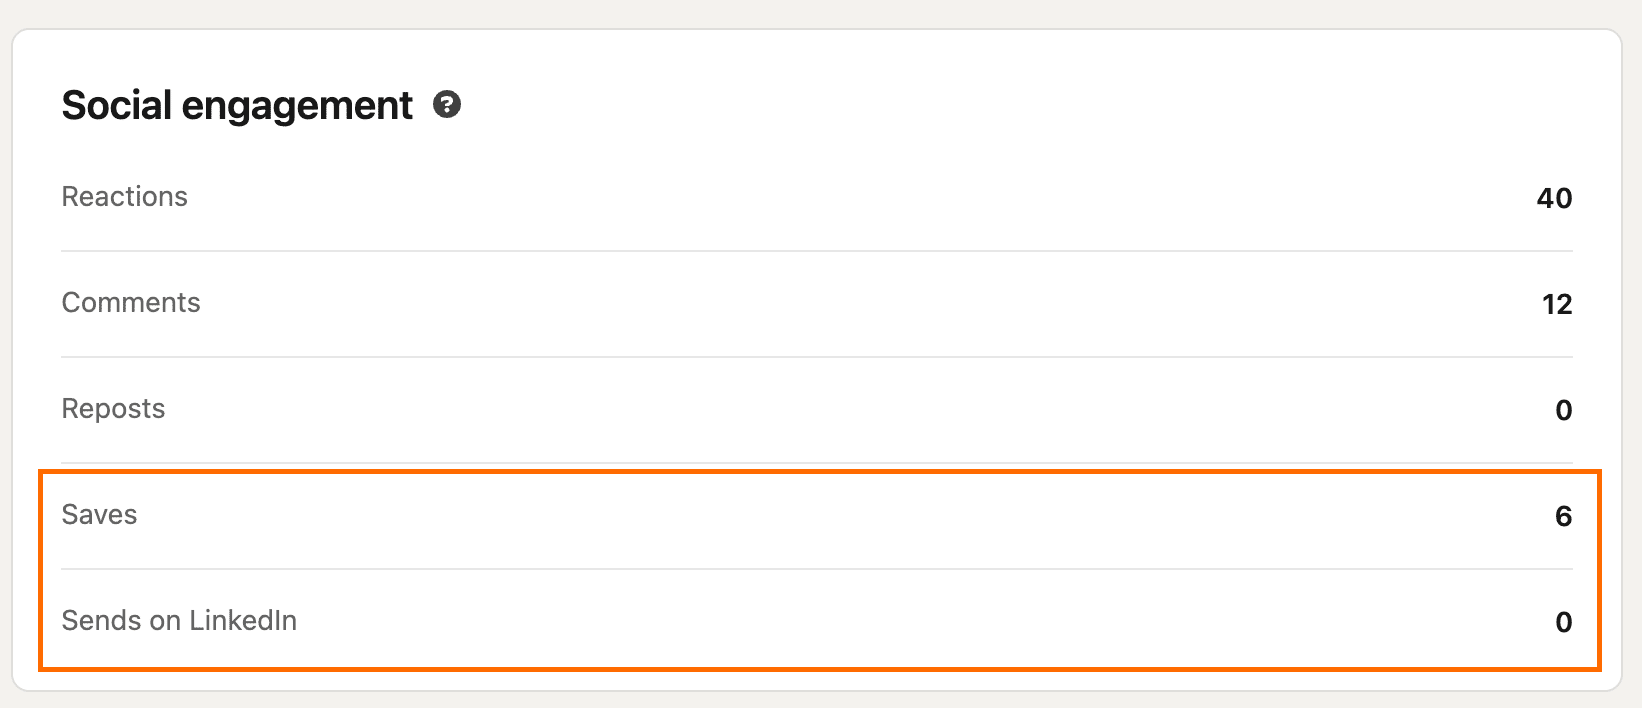
Task: Click the divider between Saves and Sends on LinkedIn
Action: click(816, 569)
